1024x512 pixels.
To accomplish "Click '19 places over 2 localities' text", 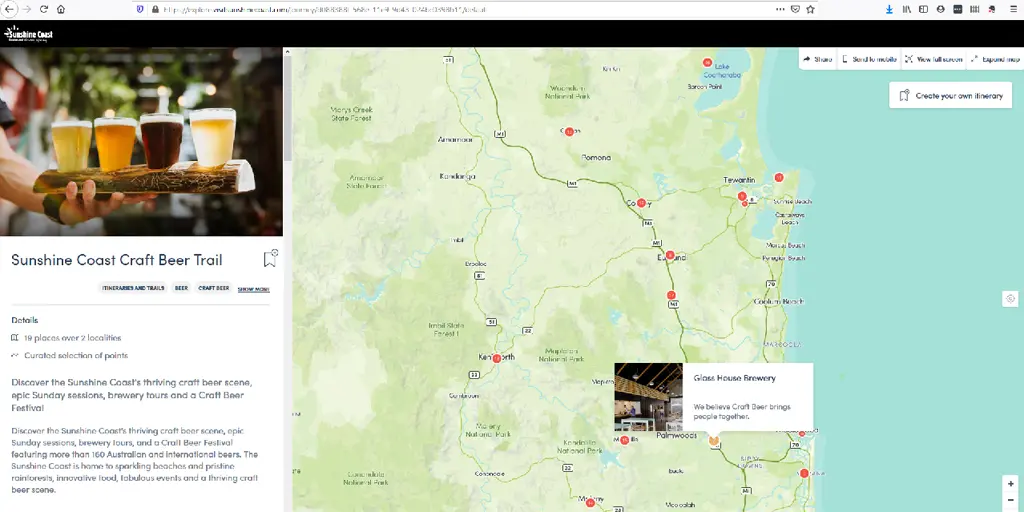I will tap(72, 338).
